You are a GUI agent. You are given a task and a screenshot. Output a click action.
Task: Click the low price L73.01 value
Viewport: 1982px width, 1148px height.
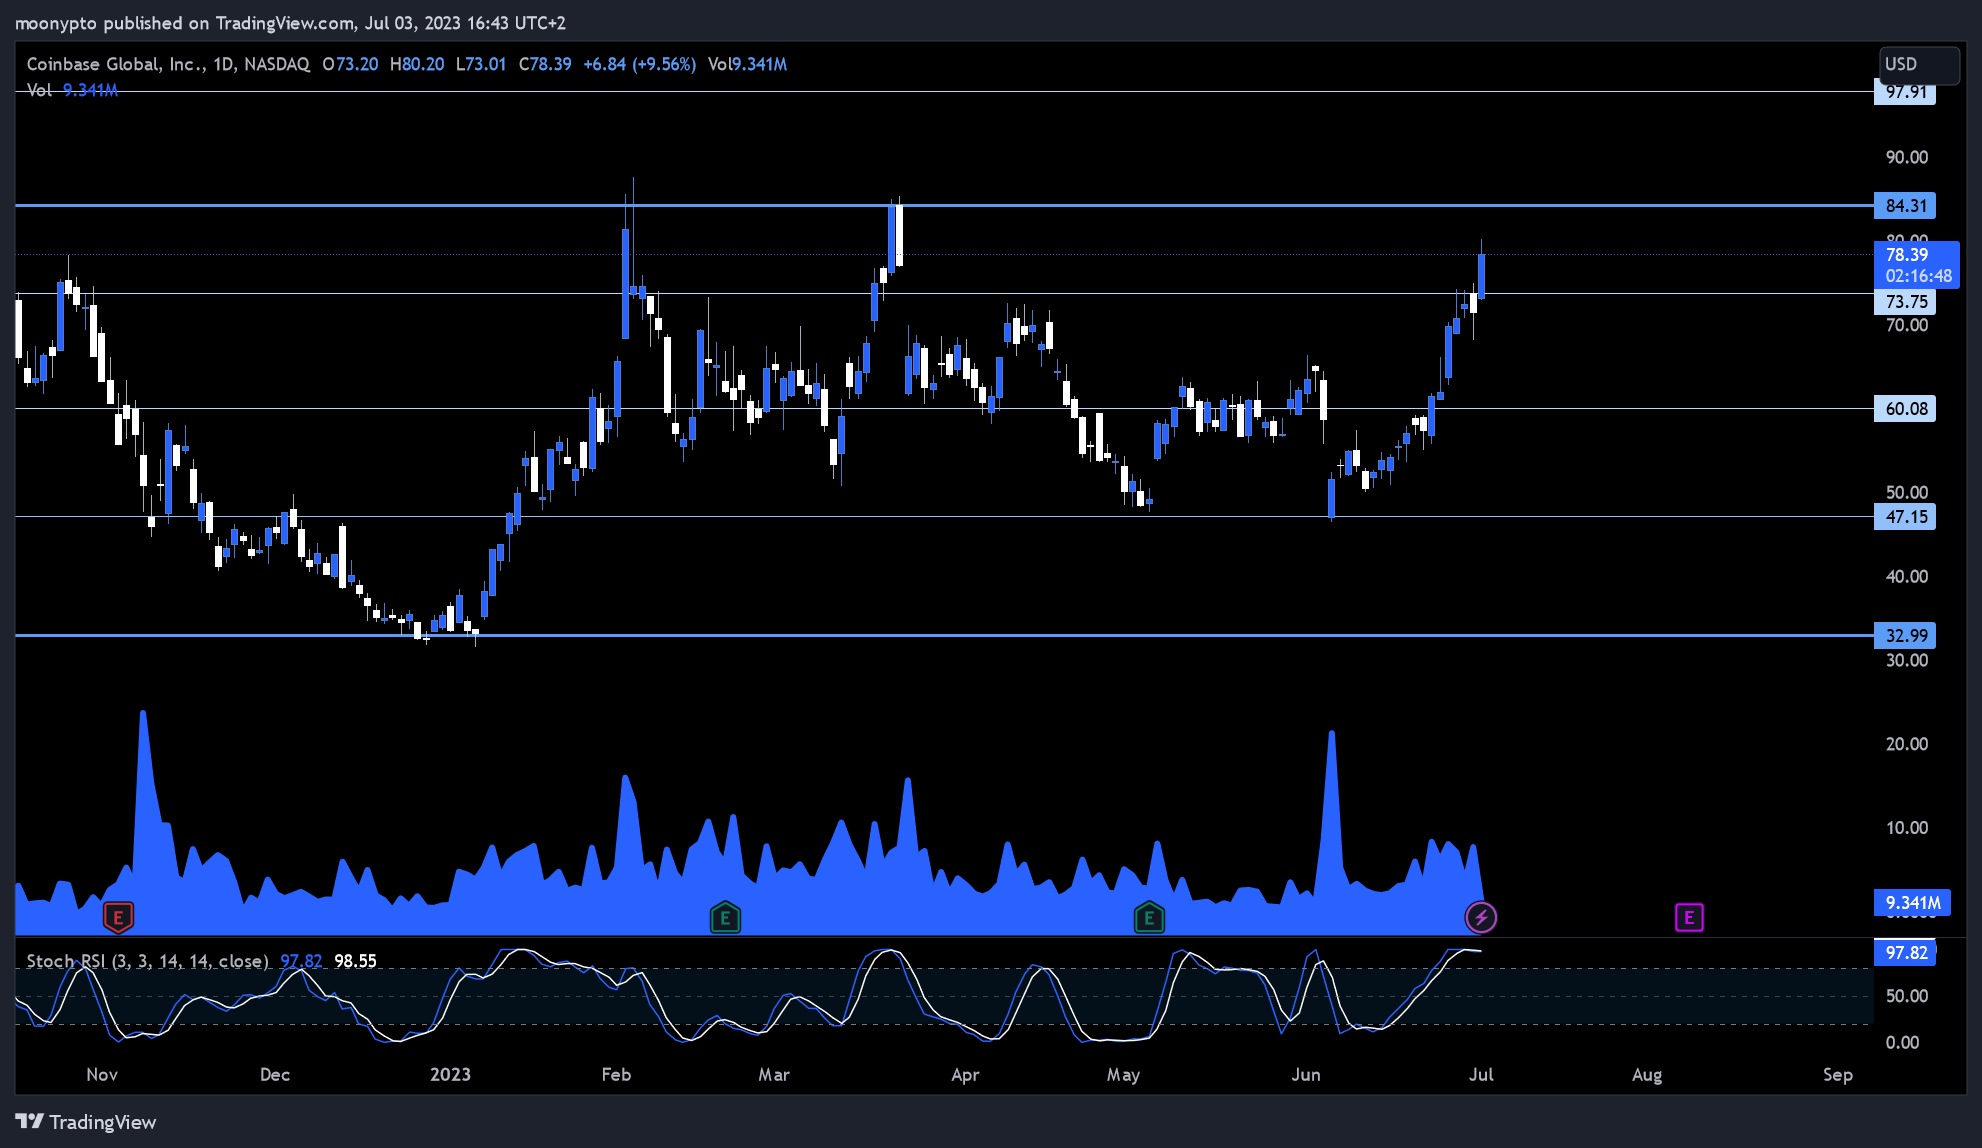[x=481, y=64]
